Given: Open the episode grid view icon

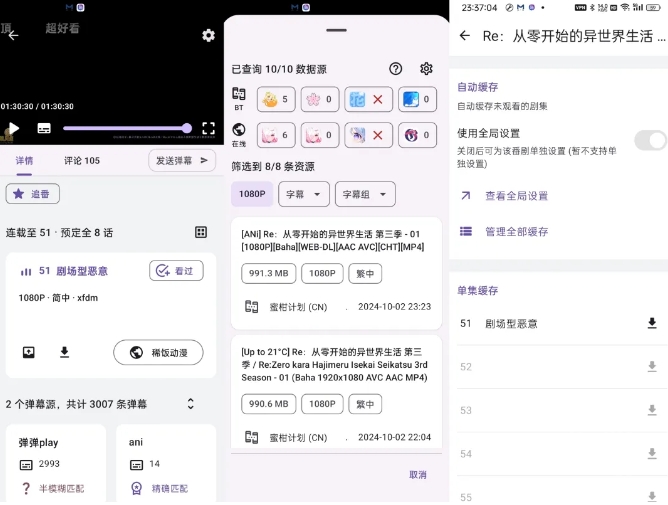Looking at the screenshot, I should (x=201, y=232).
